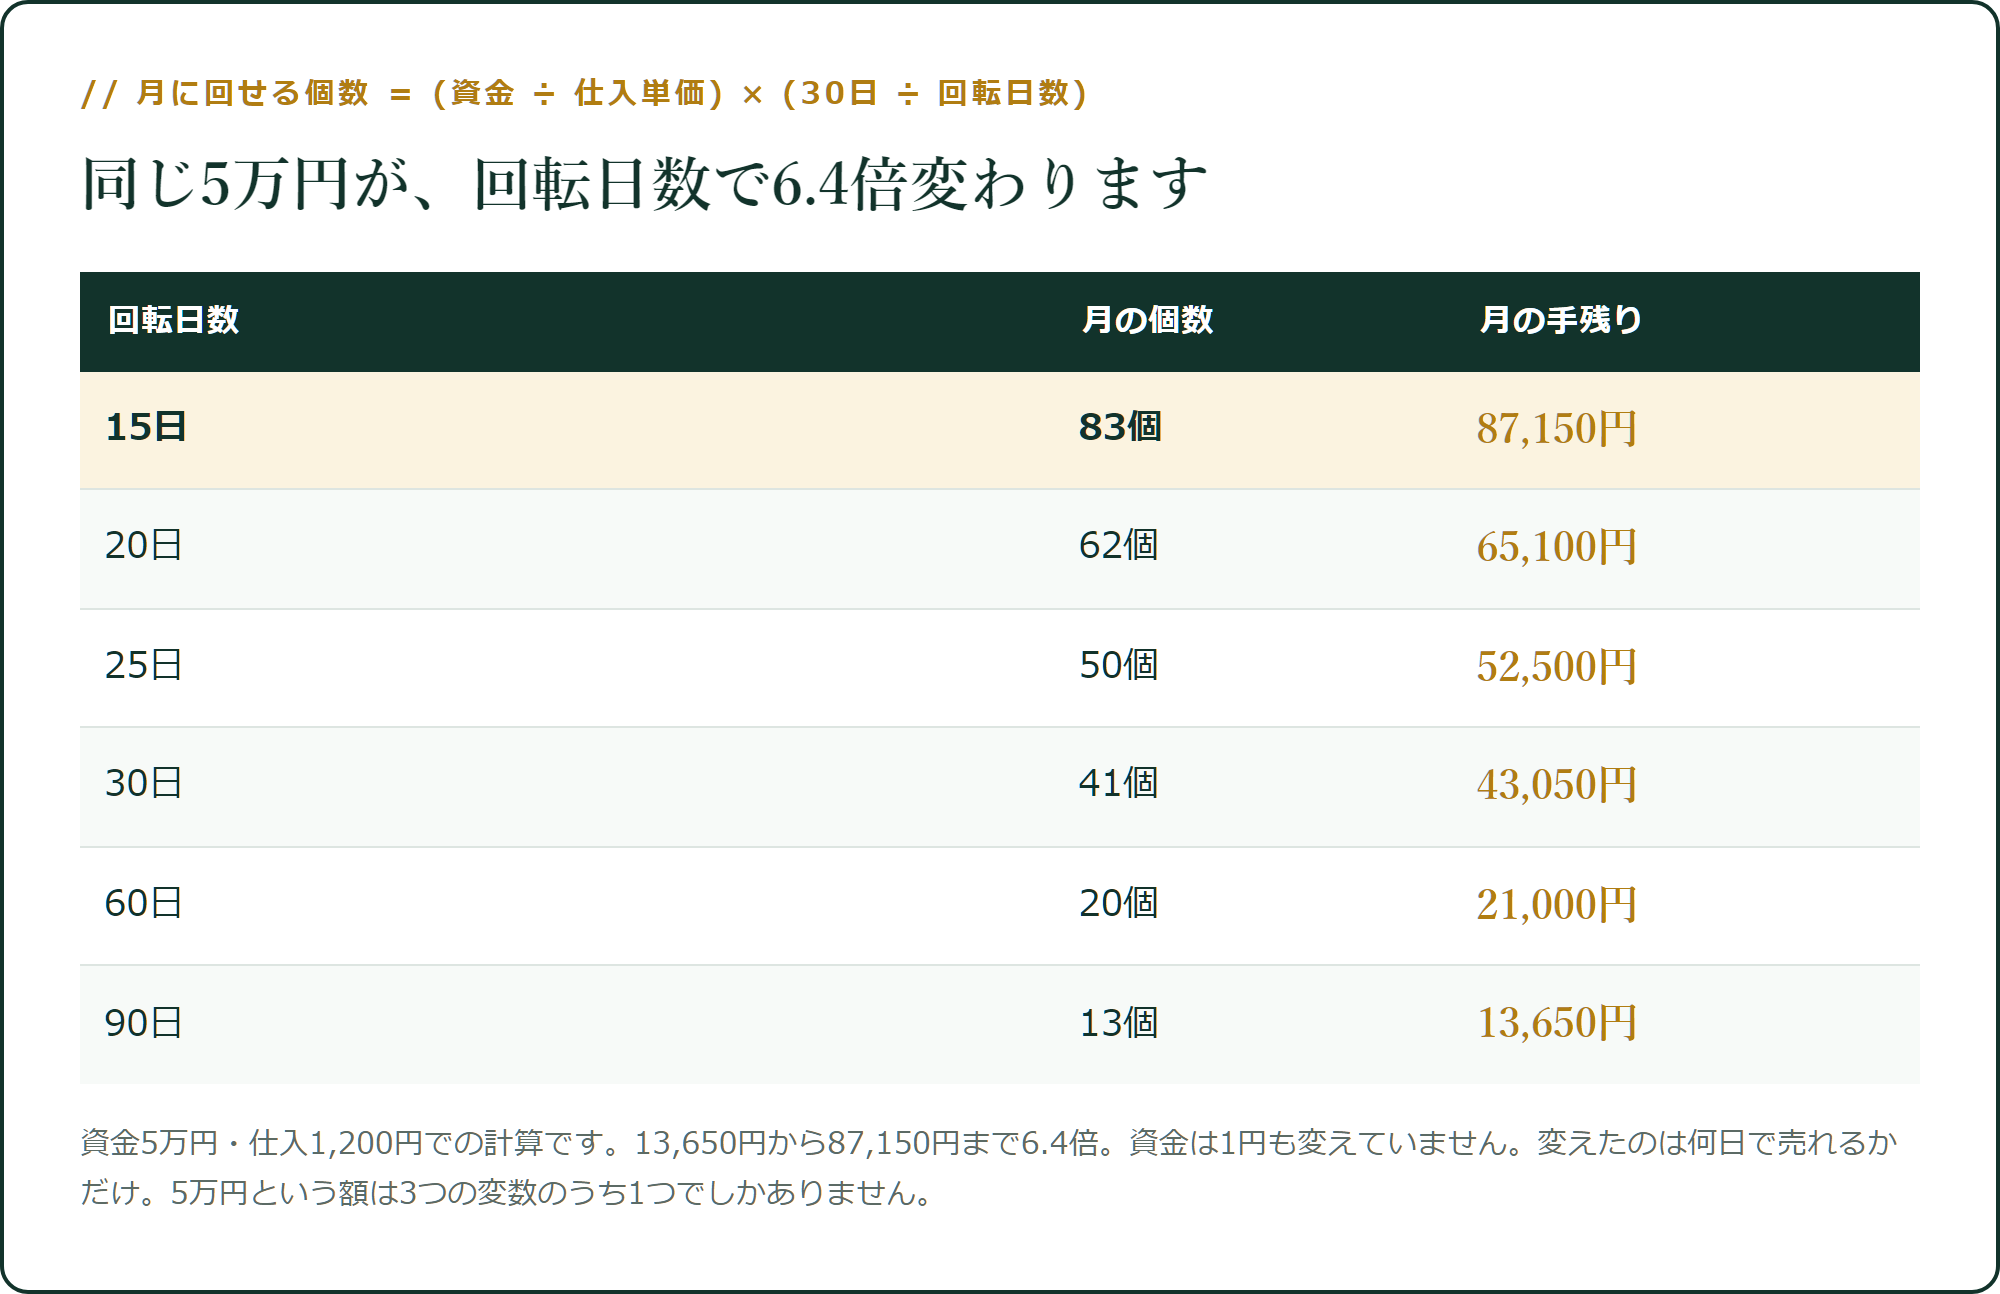Click the 52,500円 value
Viewport: 2000px width, 1294px height.
tap(1557, 667)
